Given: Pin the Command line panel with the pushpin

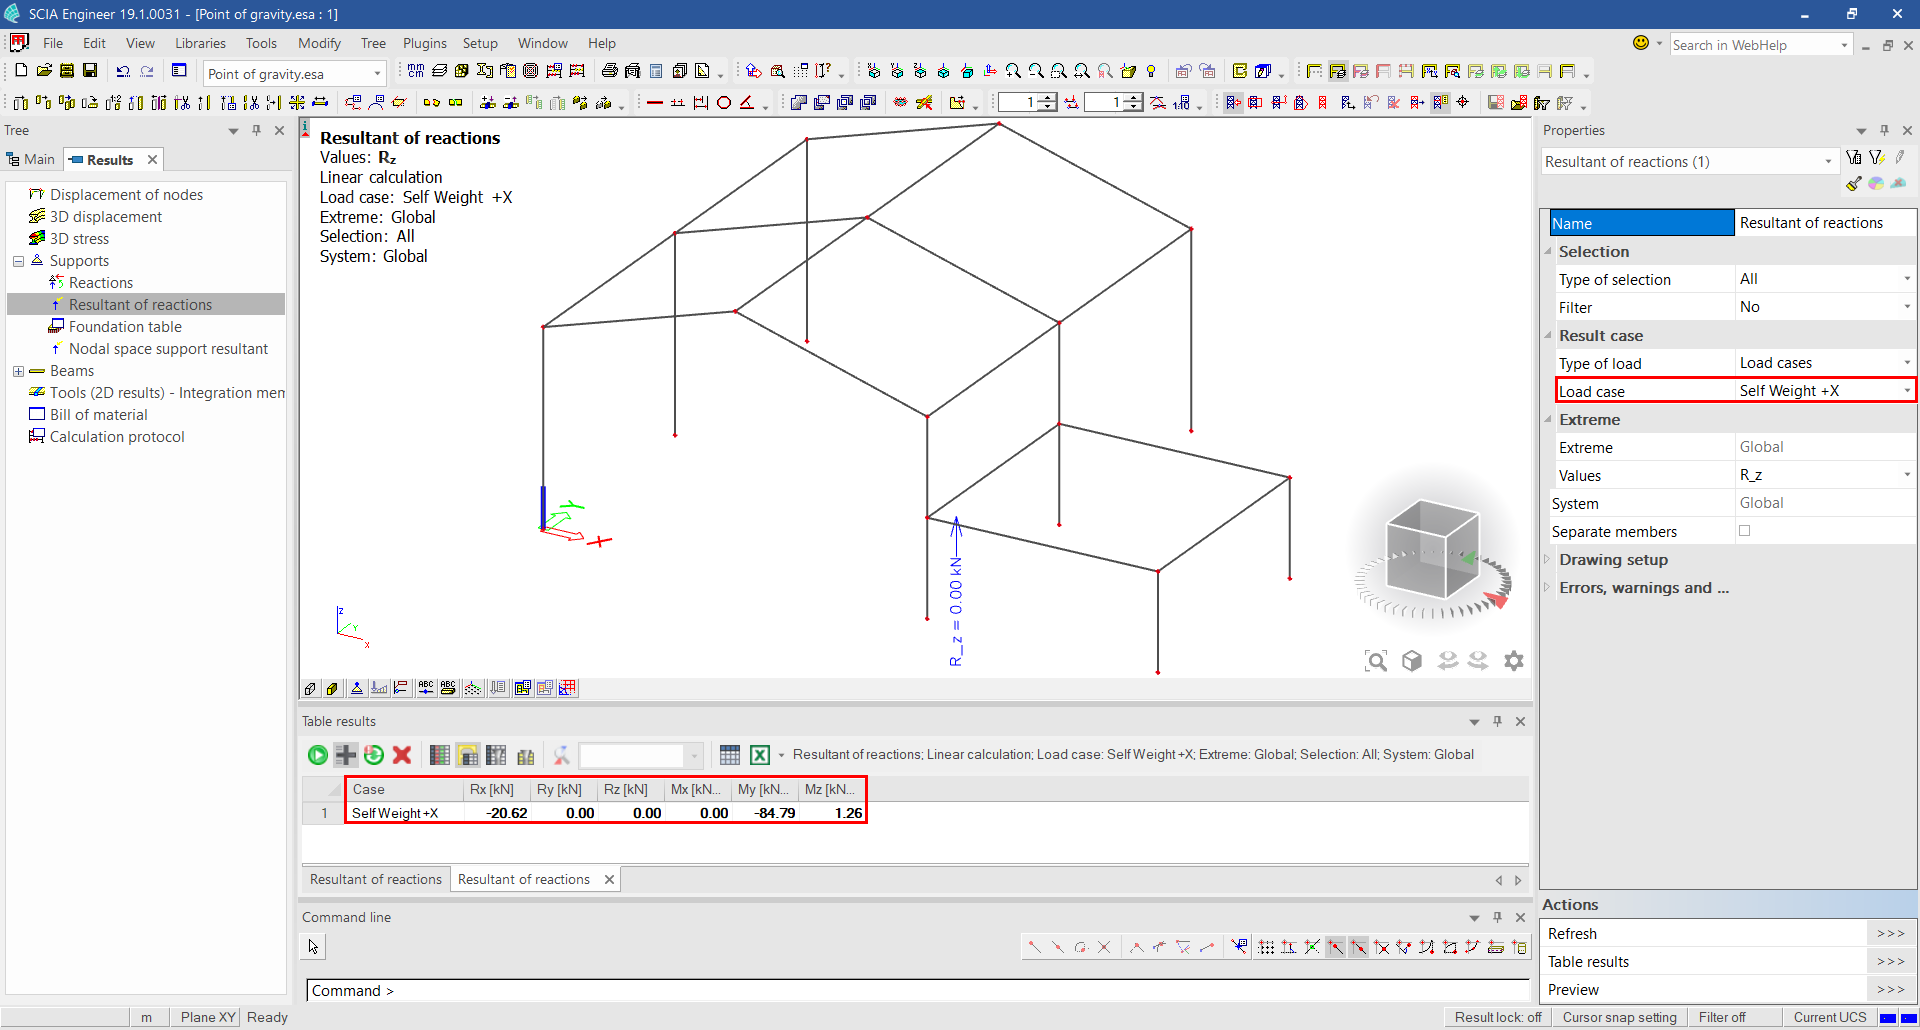Looking at the screenshot, I should pos(1497,917).
